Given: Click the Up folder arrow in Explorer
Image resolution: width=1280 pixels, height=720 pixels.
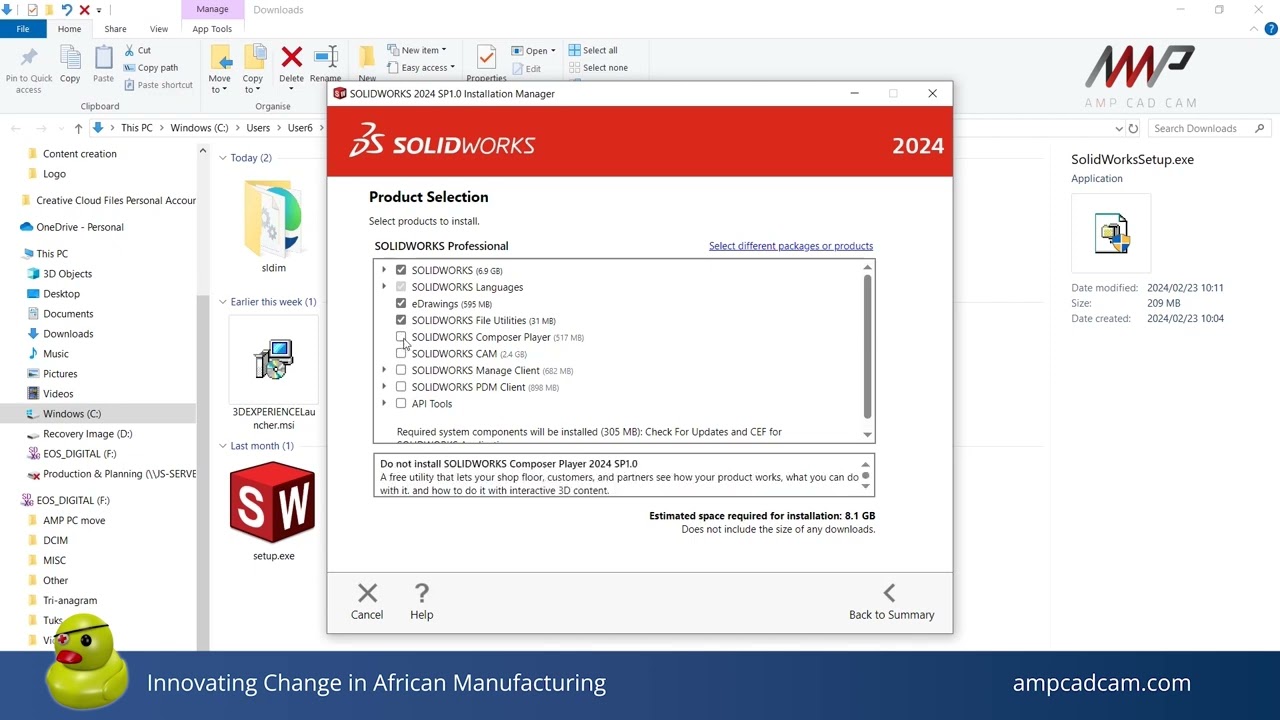Looking at the screenshot, I should click(78, 128).
